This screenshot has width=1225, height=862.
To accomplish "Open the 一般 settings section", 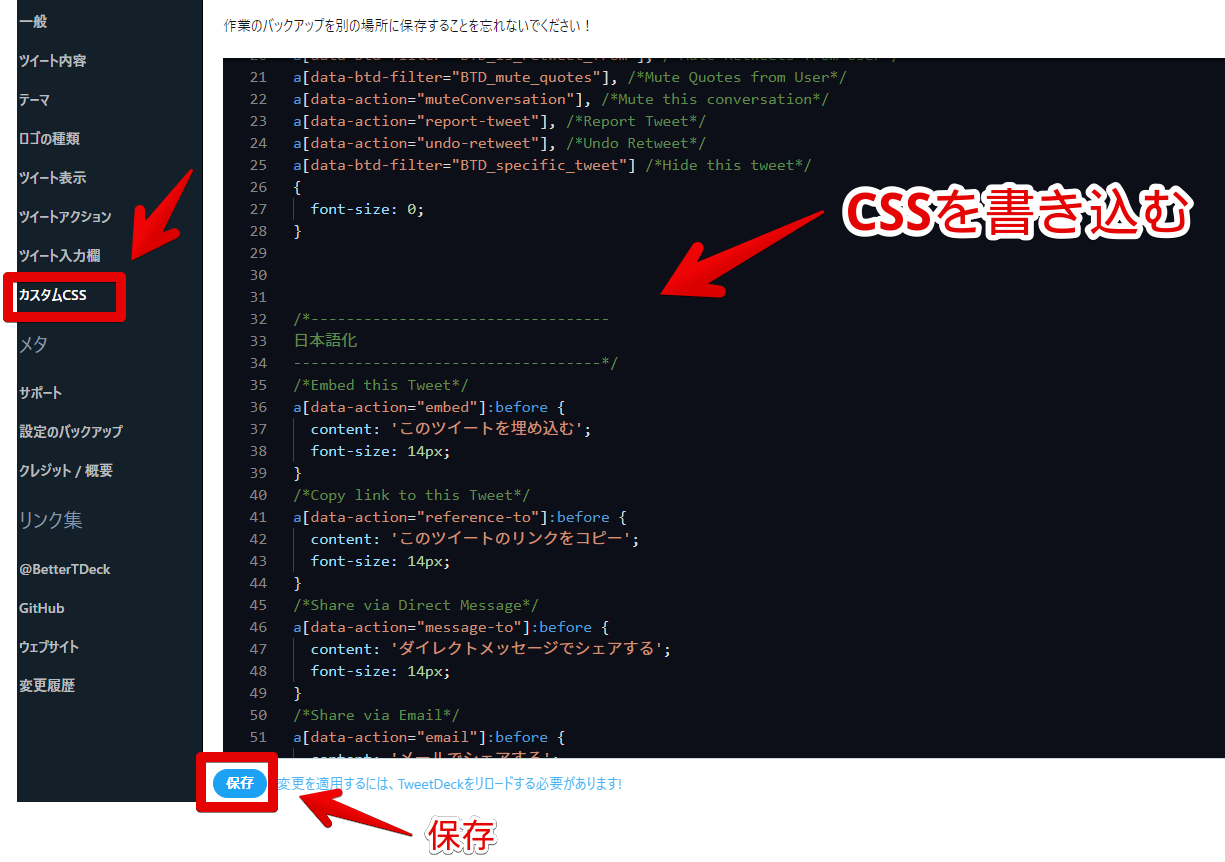I will [x=33, y=21].
